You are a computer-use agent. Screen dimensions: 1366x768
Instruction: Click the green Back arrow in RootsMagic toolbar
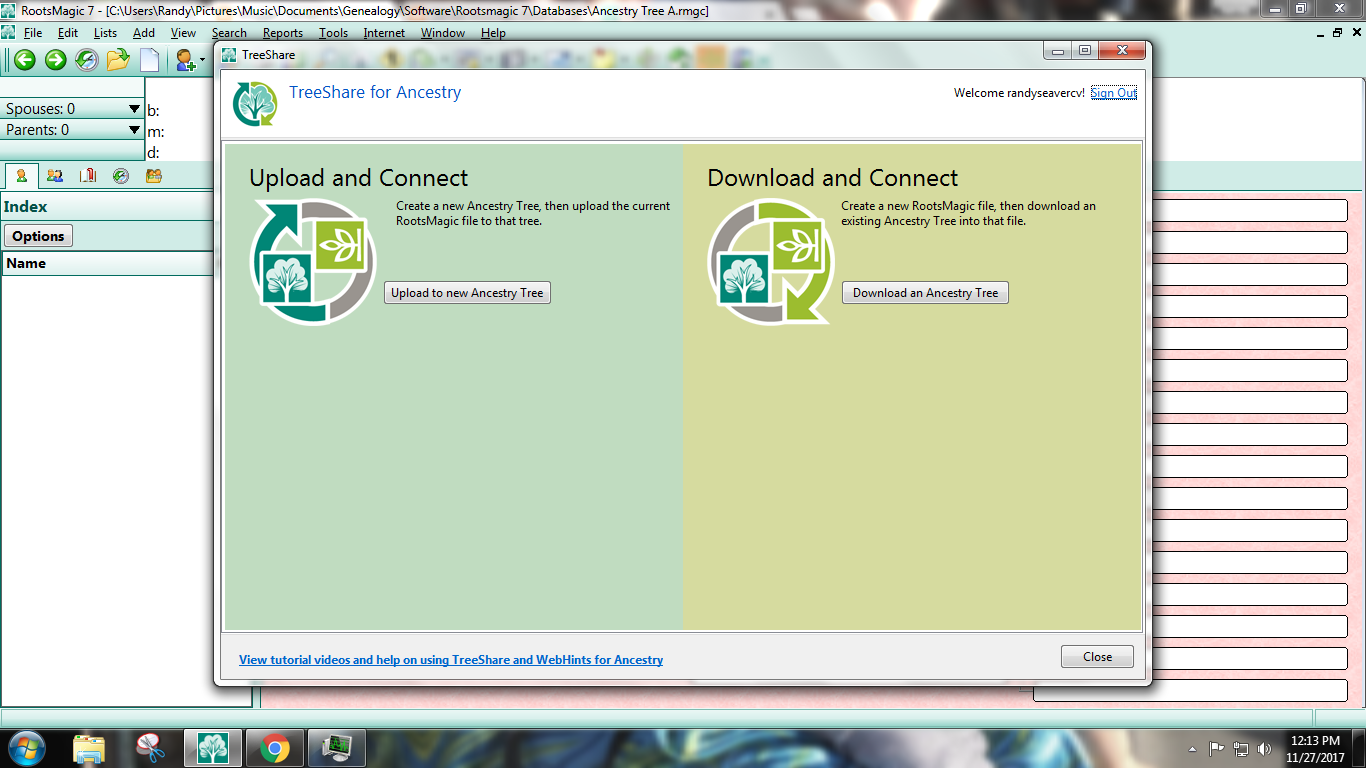coord(24,60)
